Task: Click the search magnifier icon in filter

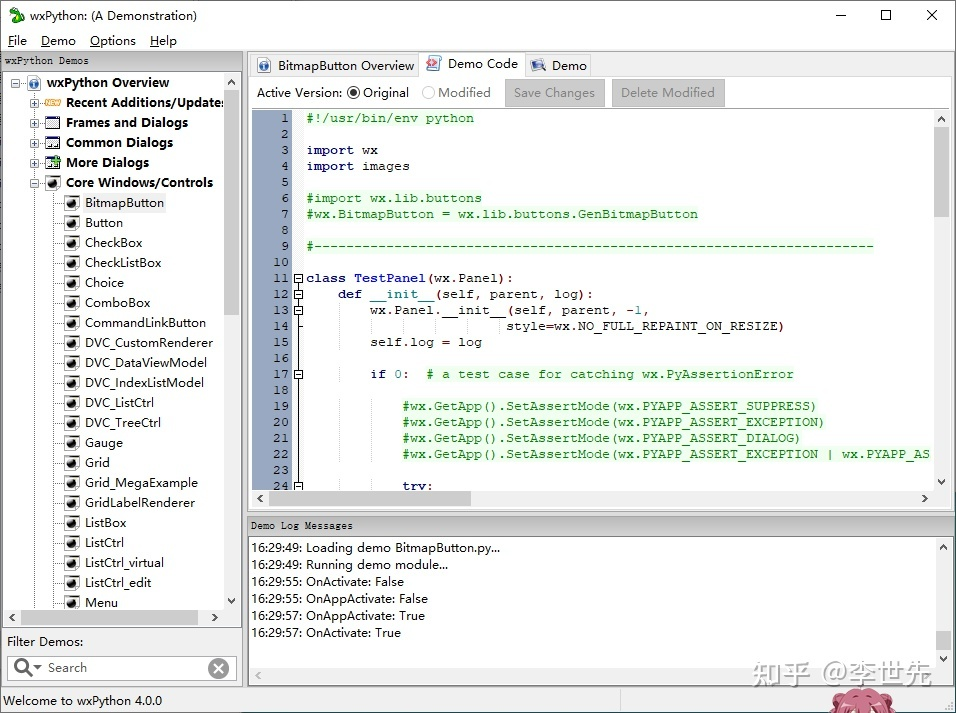Action: [22, 667]
